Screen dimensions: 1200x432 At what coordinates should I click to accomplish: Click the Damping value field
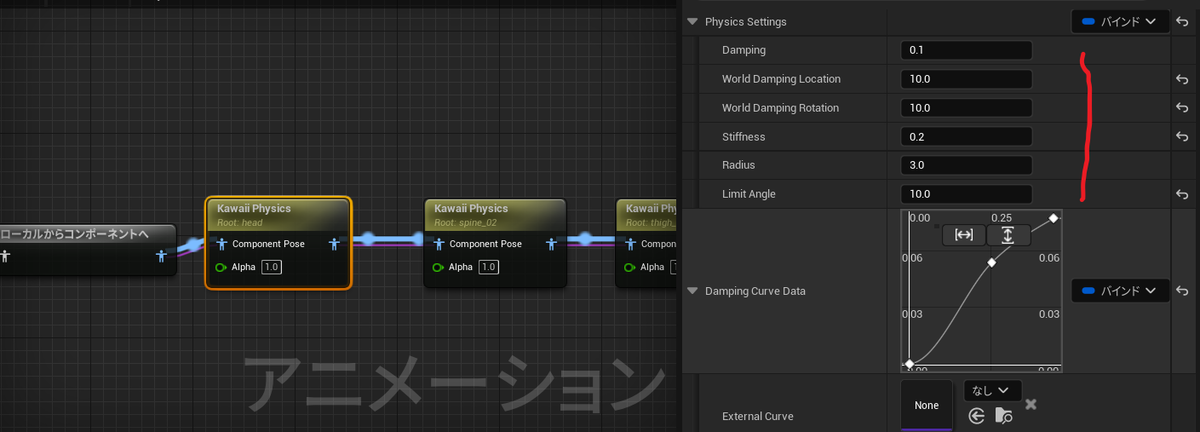click(966, 50)
